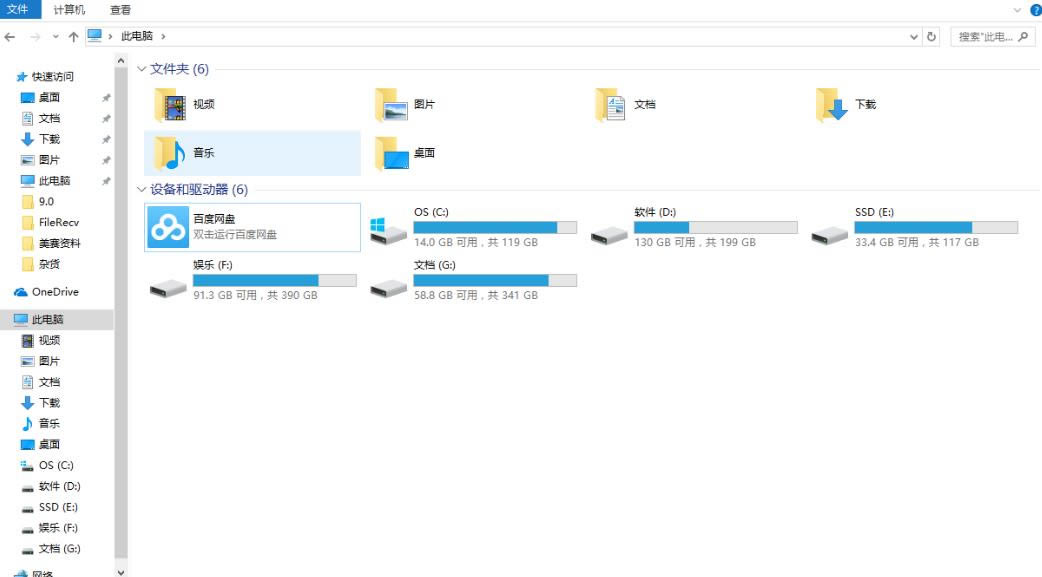Click the Back navigation arrow

click(x=10, y=37)
